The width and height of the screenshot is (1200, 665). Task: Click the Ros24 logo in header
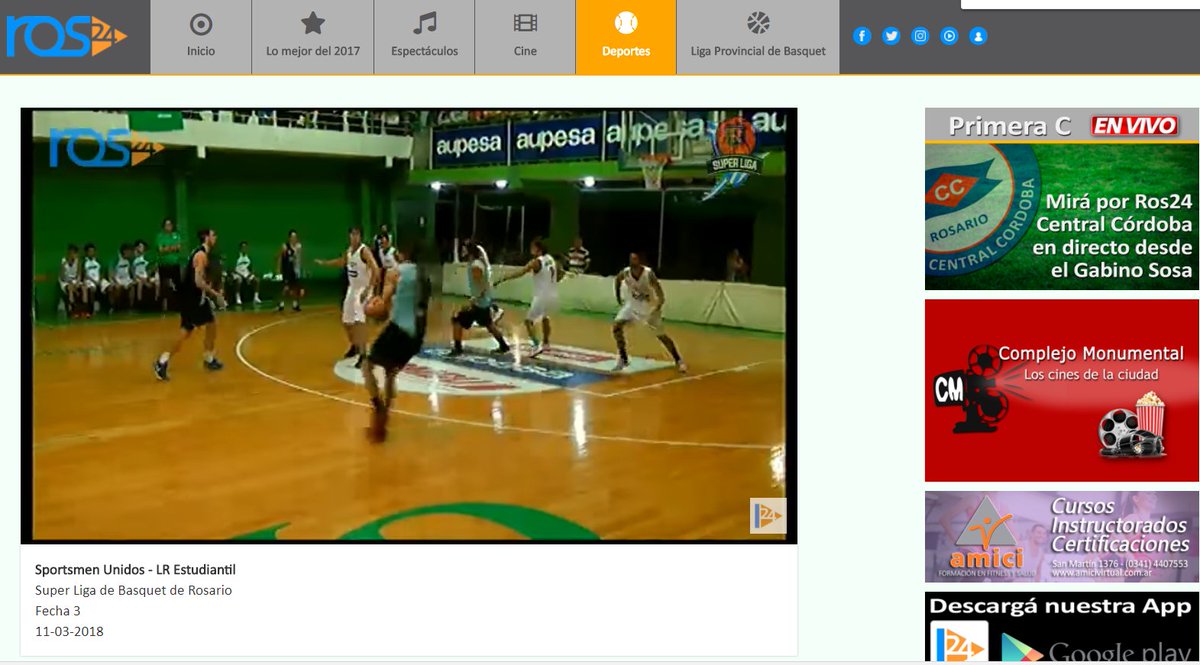point(66,36)
